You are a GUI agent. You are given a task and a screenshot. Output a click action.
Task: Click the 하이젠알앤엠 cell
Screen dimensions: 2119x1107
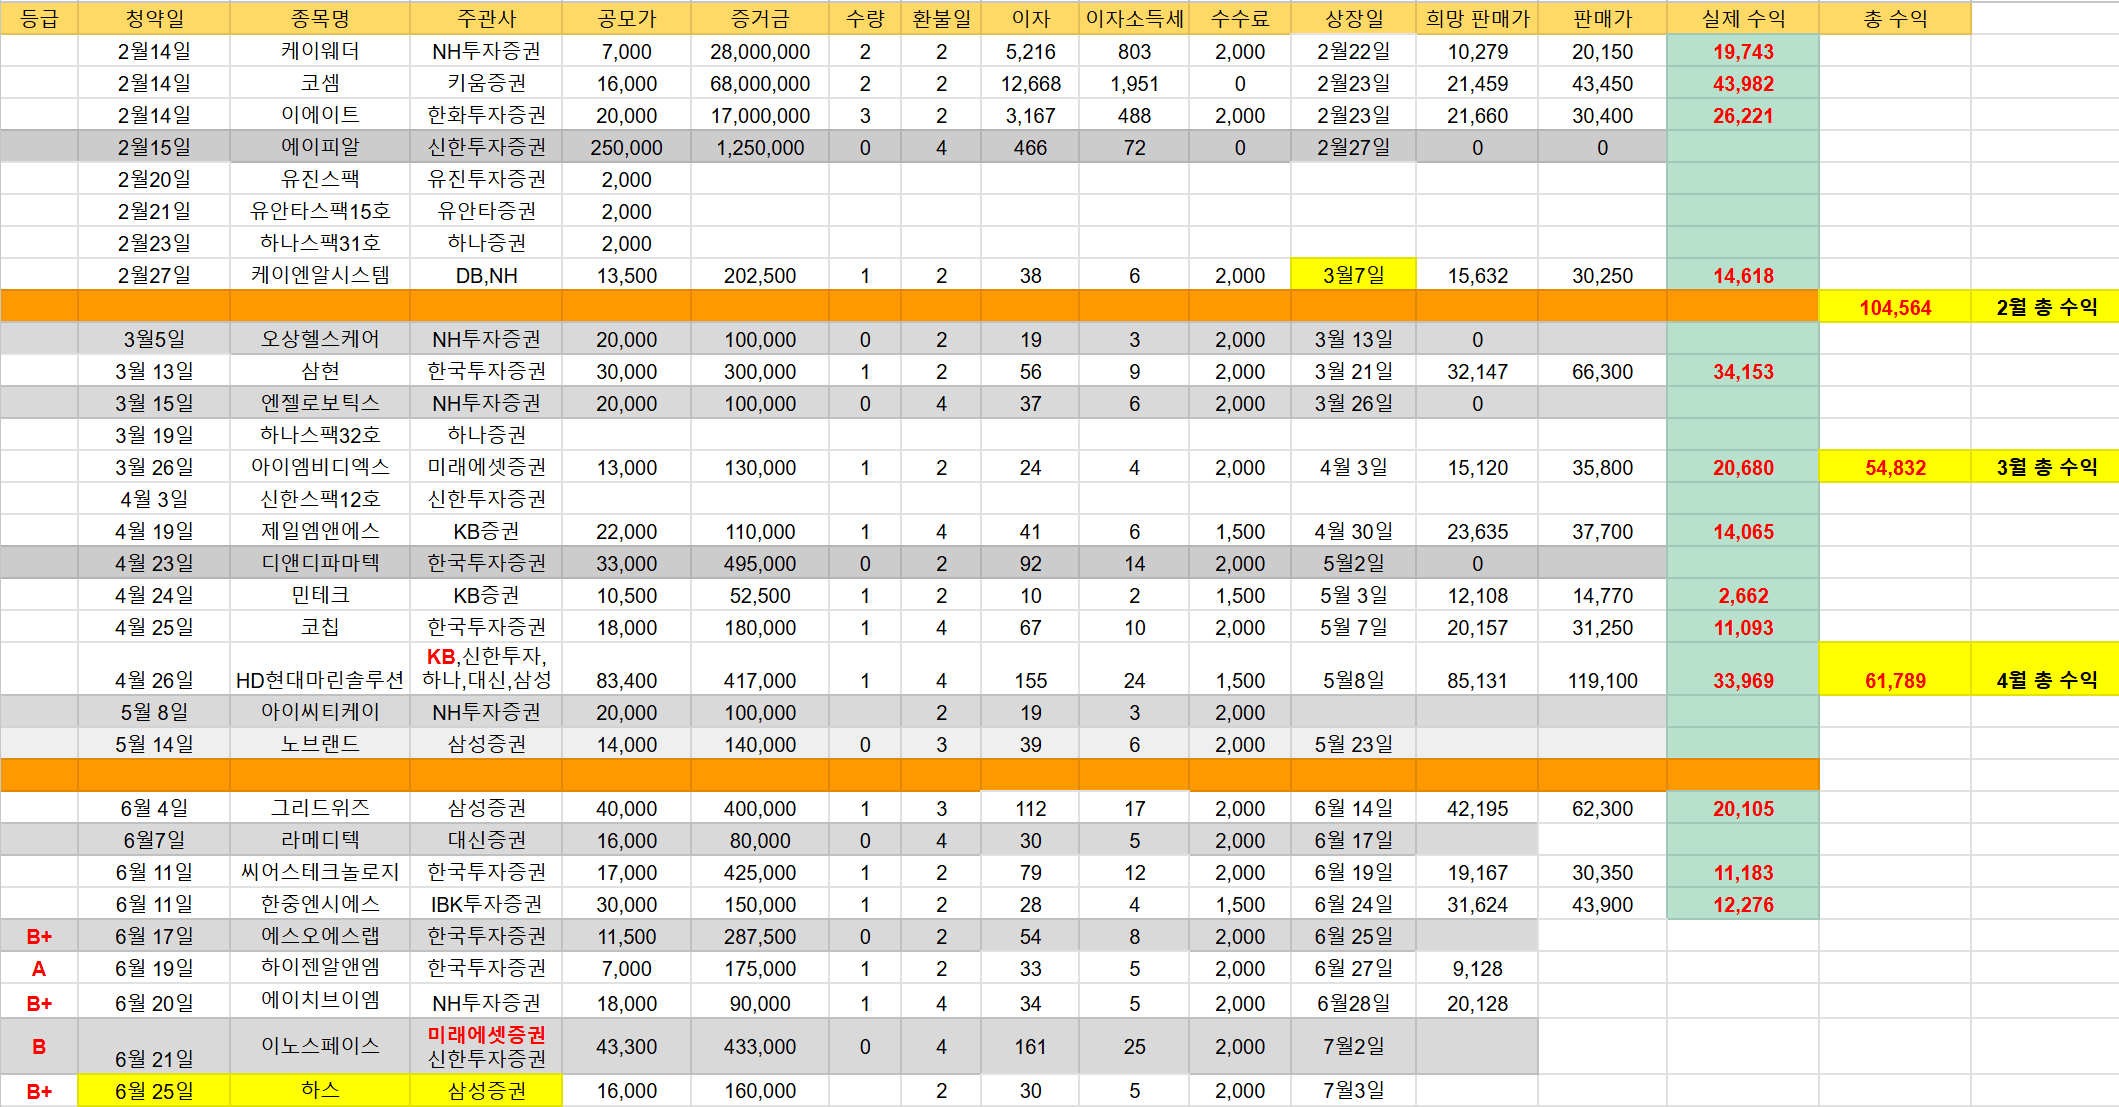(320, 968)
